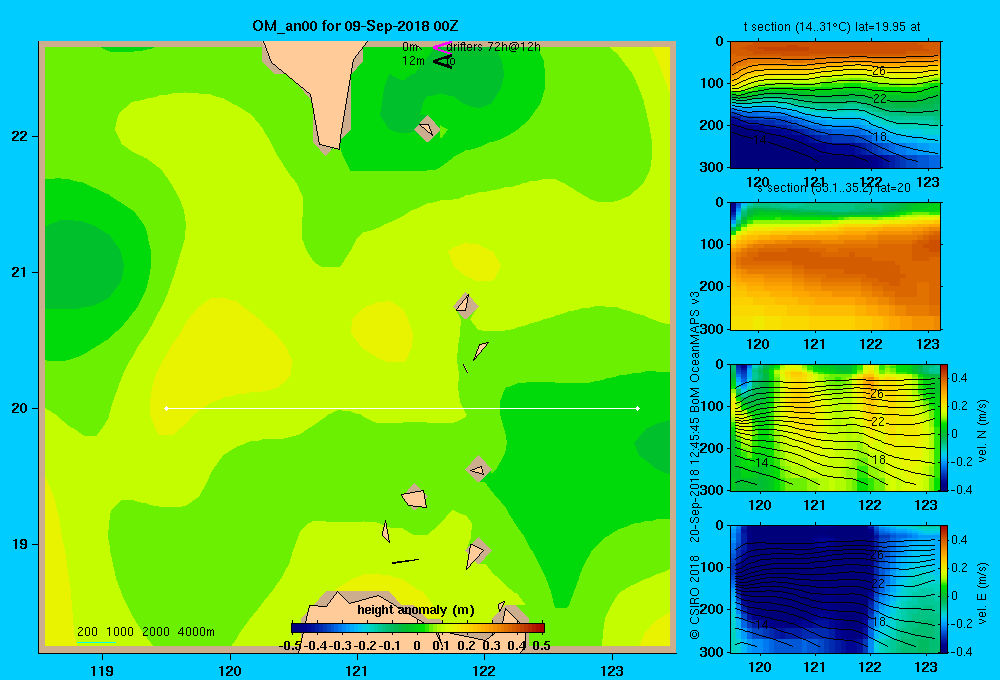The height and width of the screenshot is (680, 1000).
Task: Click the '22' contour label in vel. N section
Action: point(878,422)
